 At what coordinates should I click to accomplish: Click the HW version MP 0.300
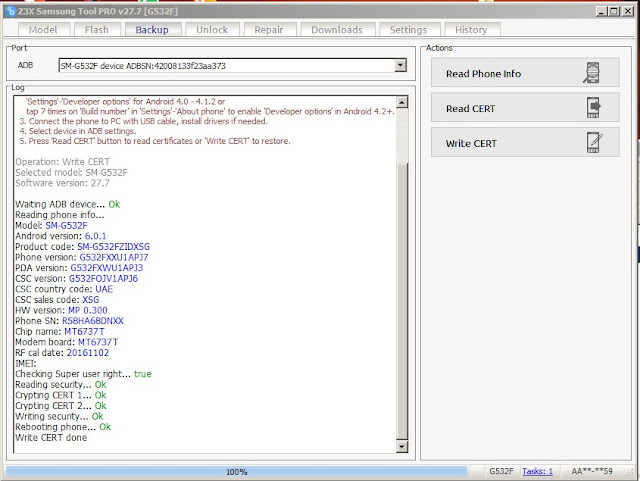[88, 310]
